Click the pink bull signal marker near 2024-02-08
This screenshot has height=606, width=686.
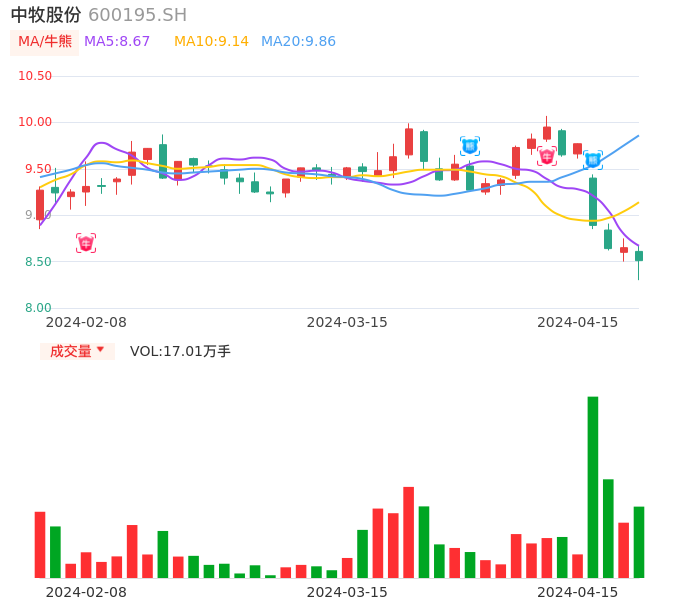point(86,243)
